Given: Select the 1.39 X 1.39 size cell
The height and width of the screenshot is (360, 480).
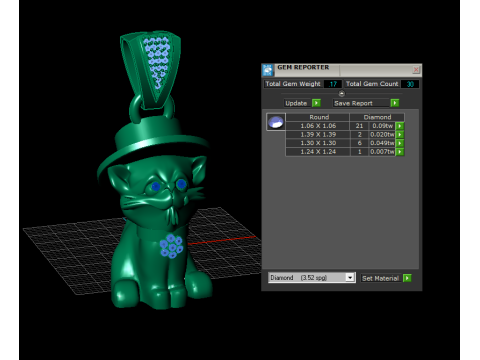Looking at the screenshot, I should coord(318,135).
